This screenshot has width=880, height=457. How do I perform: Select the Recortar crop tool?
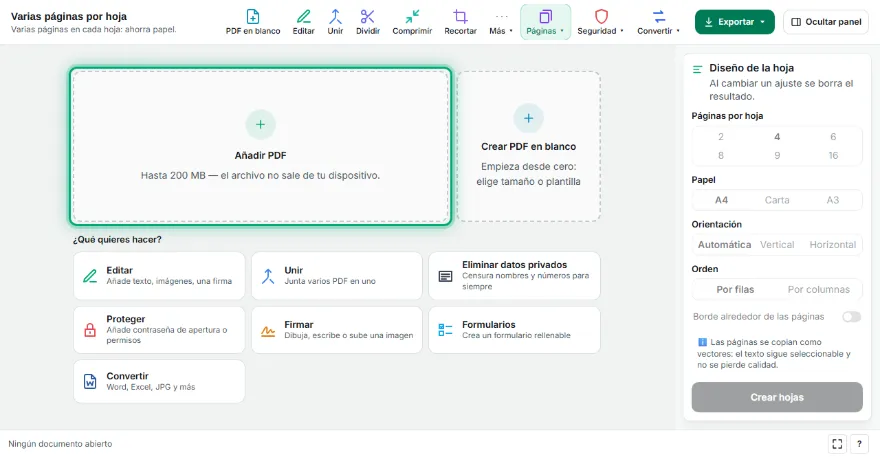[460, 22]
